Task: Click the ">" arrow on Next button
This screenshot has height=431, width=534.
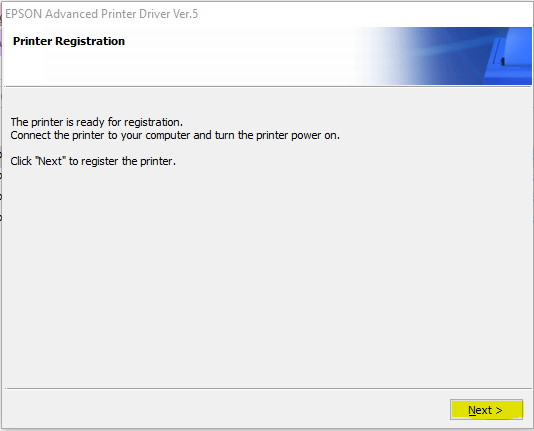Action: click(499, 411)
